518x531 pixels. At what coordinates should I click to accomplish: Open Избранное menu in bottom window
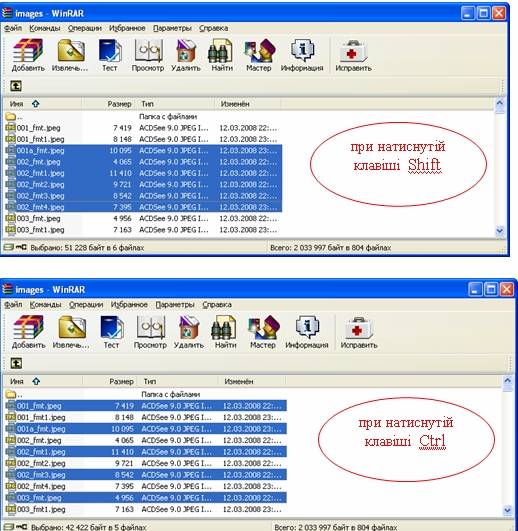pyautogui.click(x=129, y=305)
